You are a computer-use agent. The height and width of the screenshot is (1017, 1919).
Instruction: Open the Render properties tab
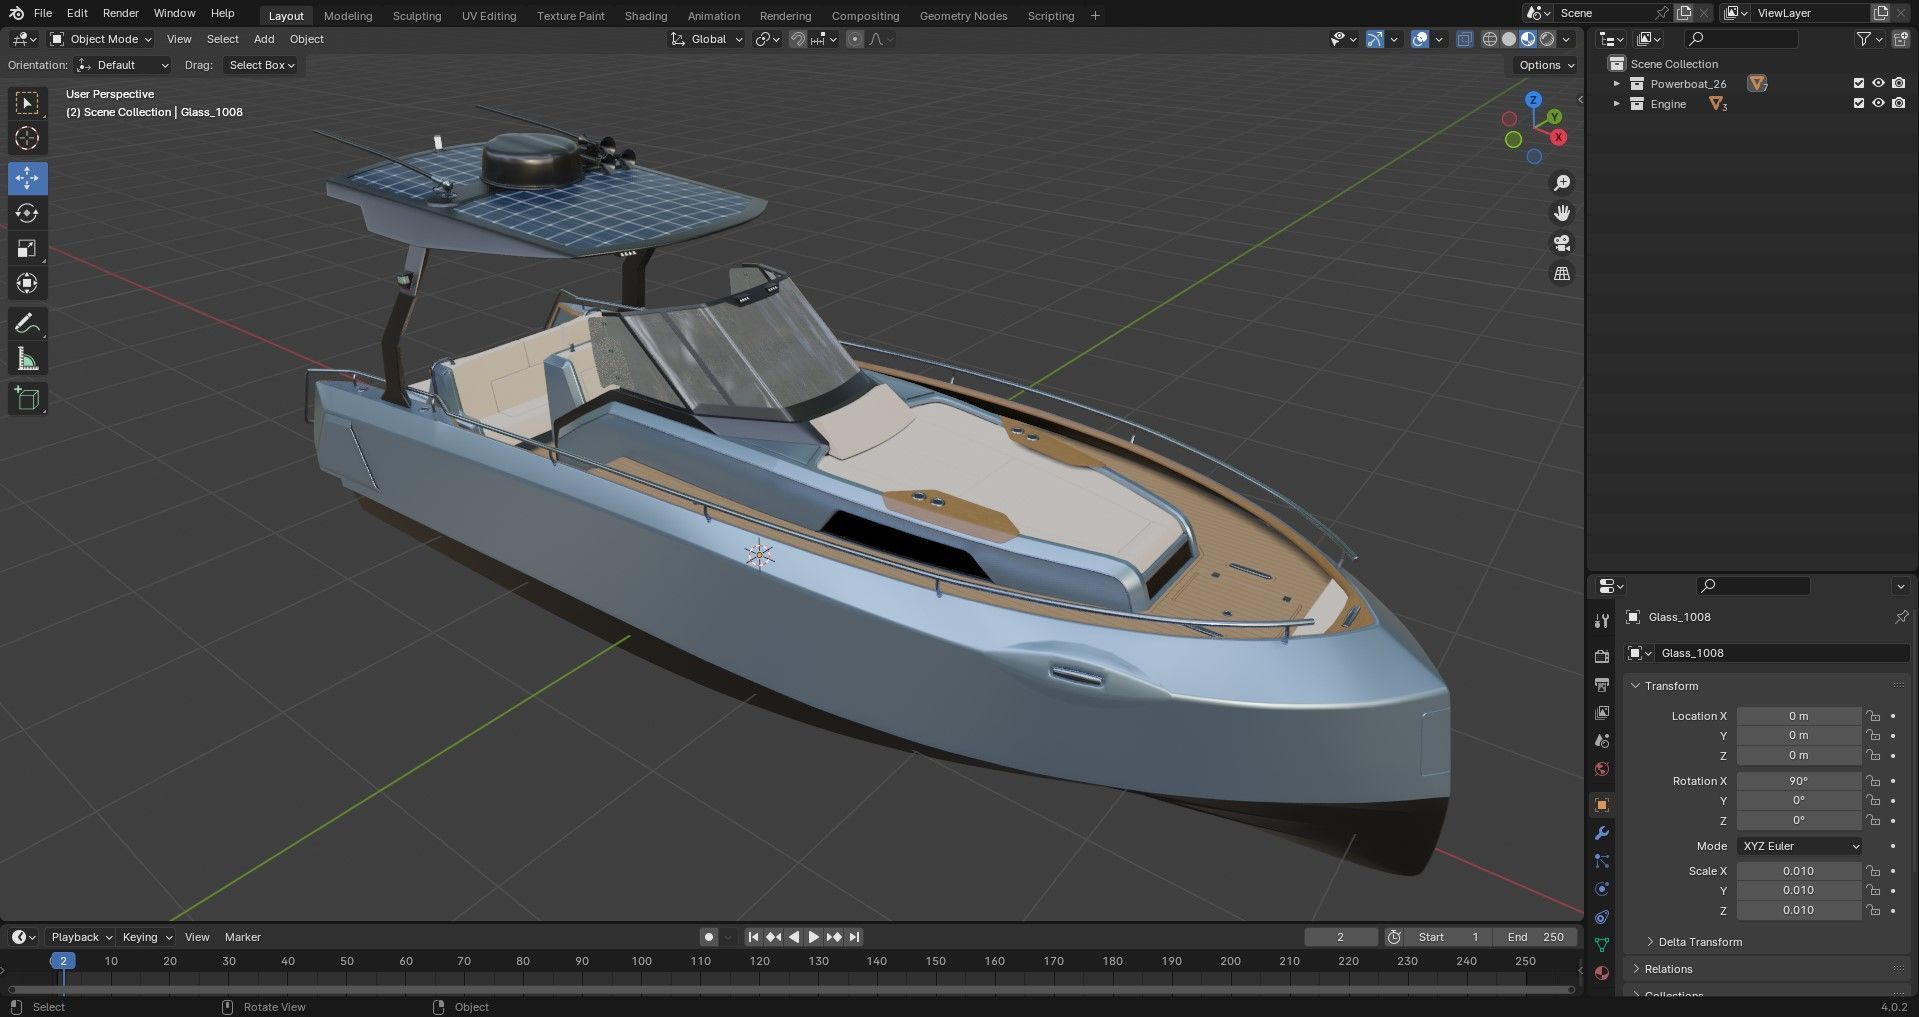(1601, 656)
